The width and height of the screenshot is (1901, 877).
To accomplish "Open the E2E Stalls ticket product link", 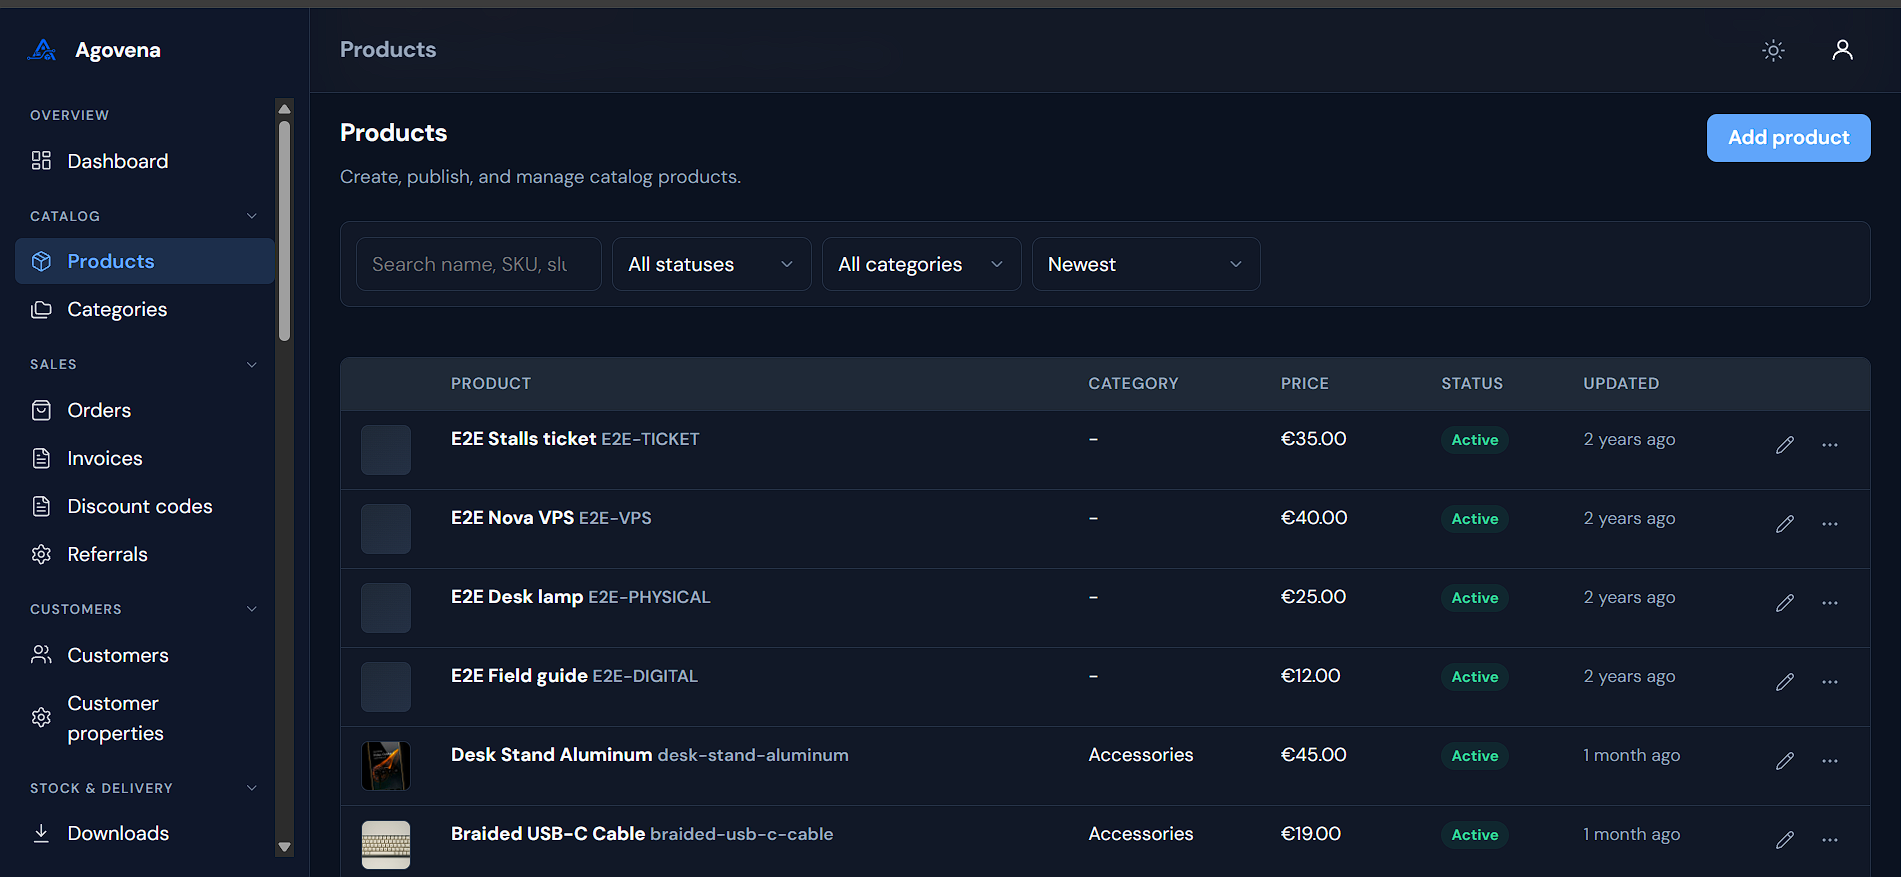I will click(523, 439).
